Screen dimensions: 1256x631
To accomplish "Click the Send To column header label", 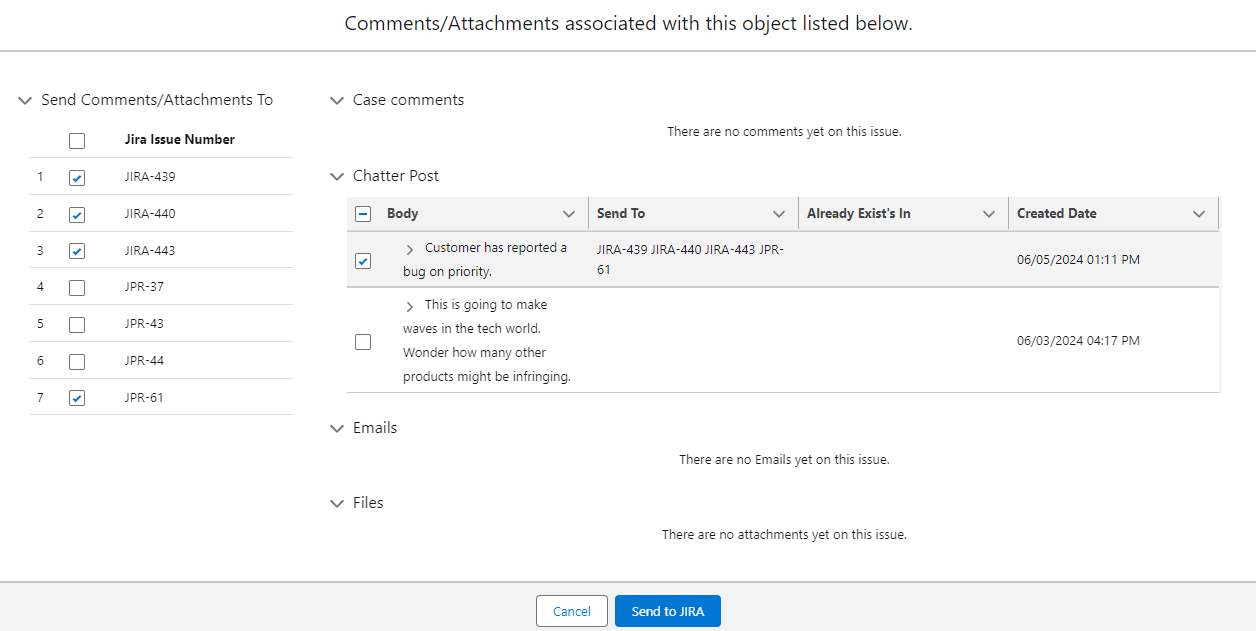I will (621, 214).
